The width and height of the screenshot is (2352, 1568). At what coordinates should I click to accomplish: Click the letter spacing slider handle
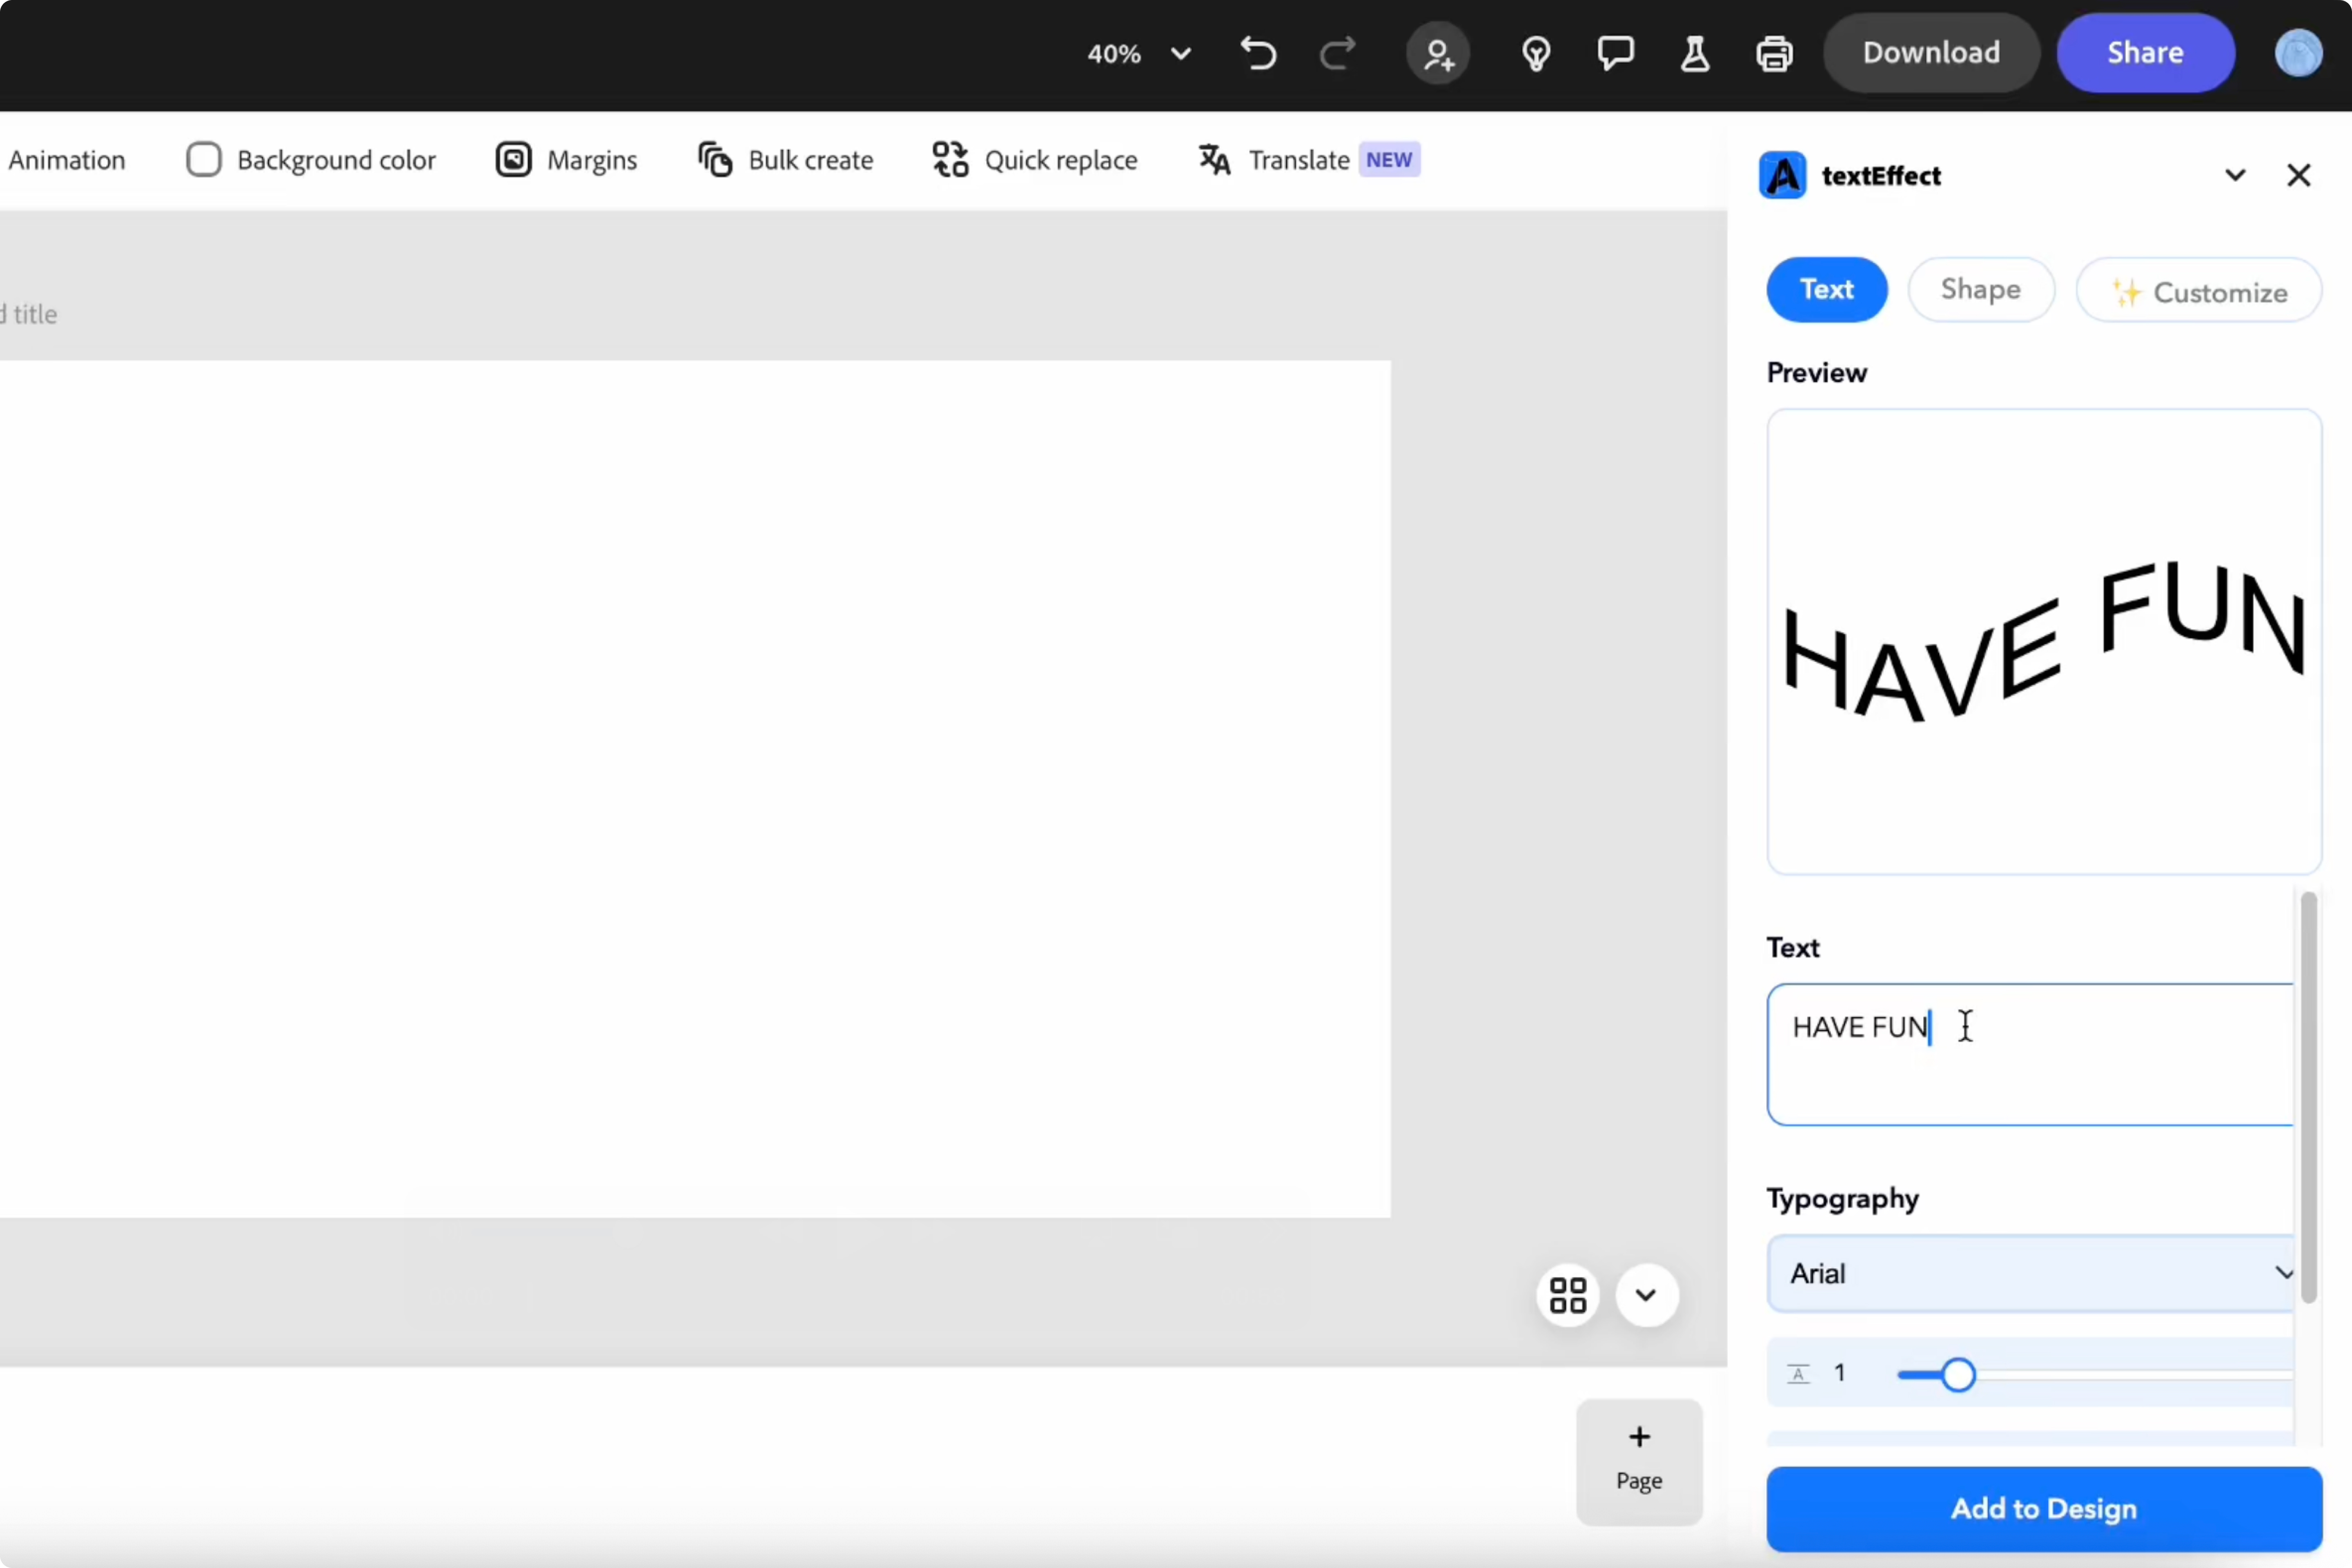(x=1958, y=1375)
